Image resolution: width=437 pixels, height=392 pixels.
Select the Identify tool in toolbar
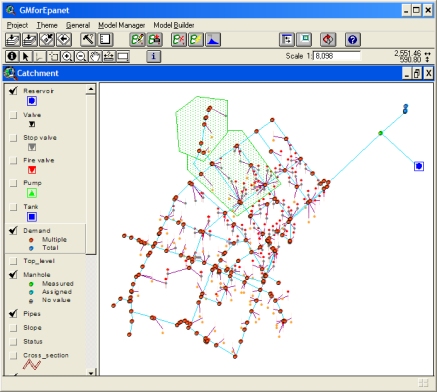pyautogui.click(x=12, y=56)
